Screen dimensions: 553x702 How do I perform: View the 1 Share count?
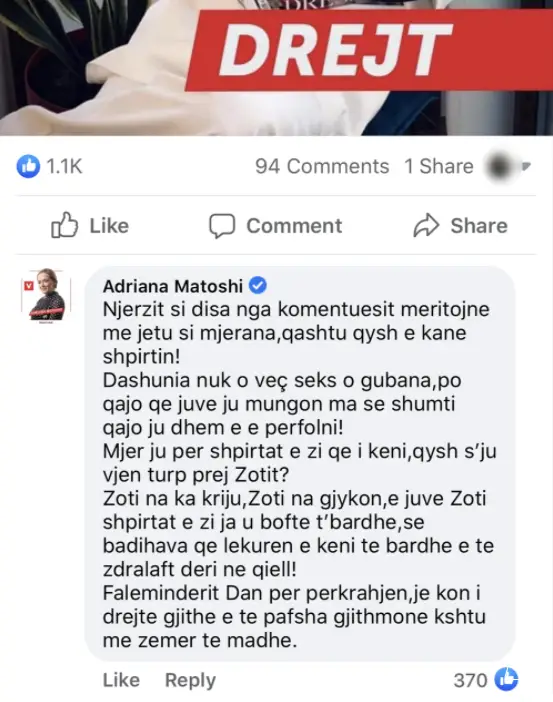pos(439,166)
